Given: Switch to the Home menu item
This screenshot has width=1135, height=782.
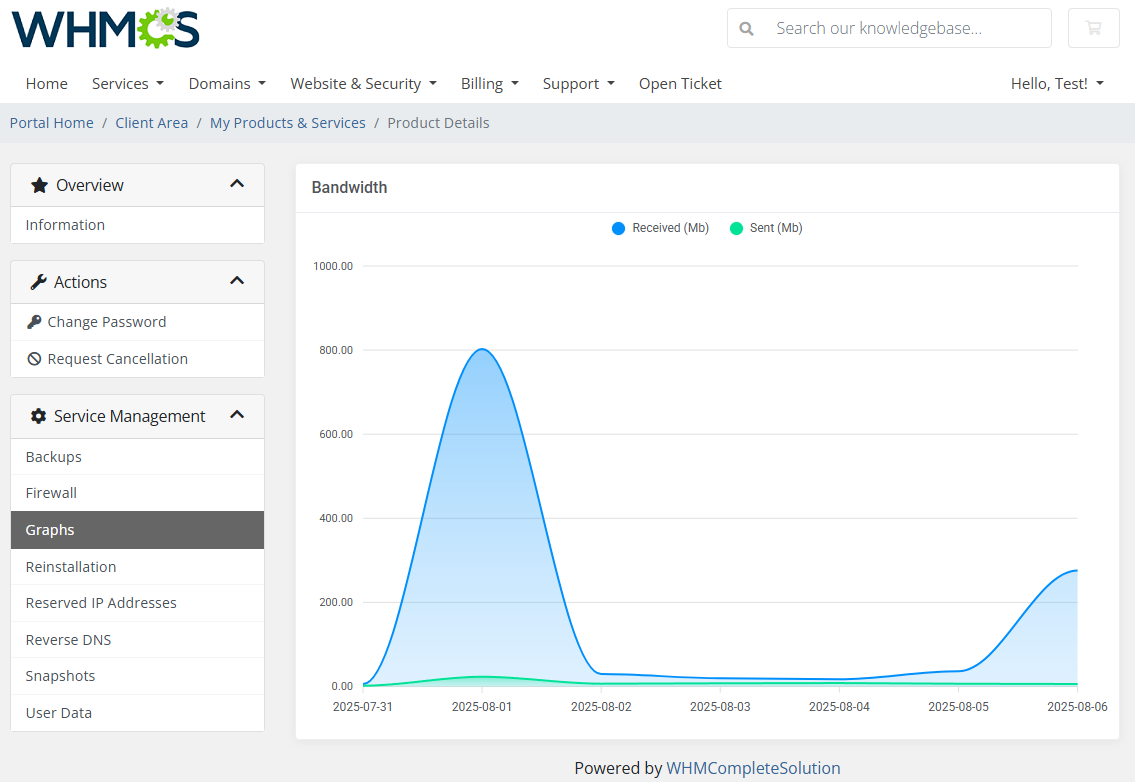Looking at the screenshot, I should point(46,83).
